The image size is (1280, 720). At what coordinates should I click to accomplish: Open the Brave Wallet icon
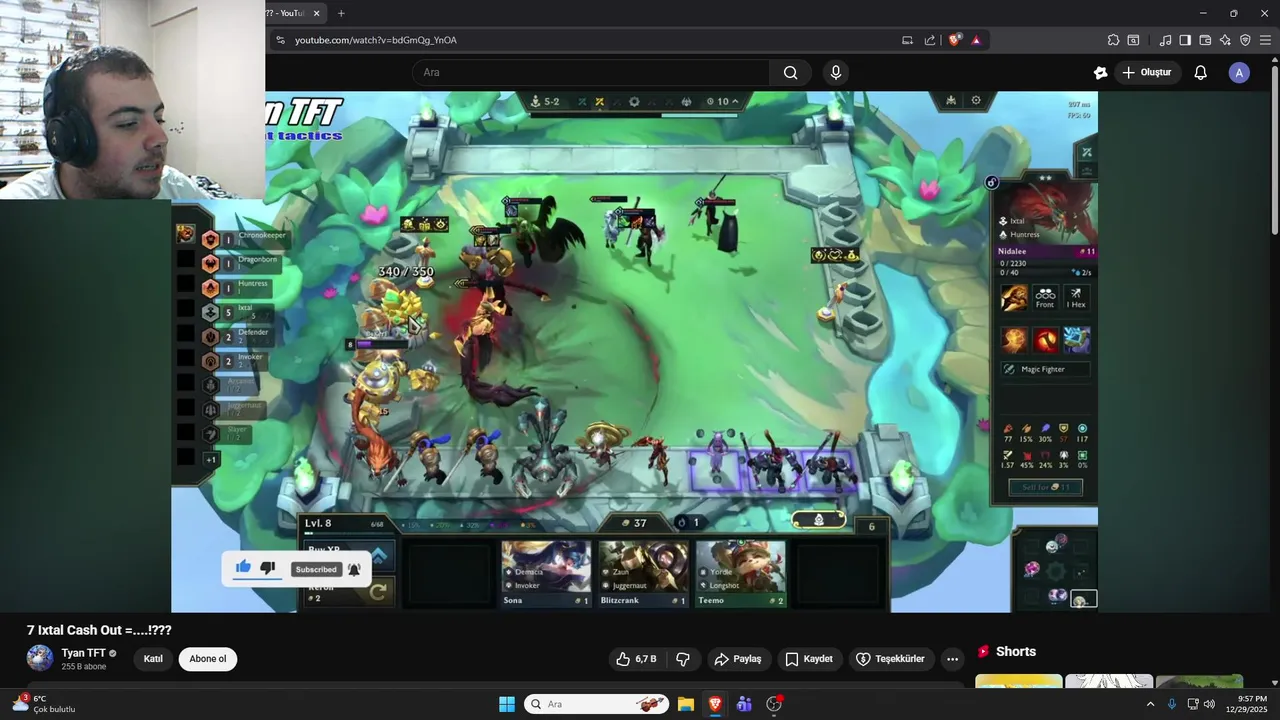pyautogui.click(x=1205, y=40)
